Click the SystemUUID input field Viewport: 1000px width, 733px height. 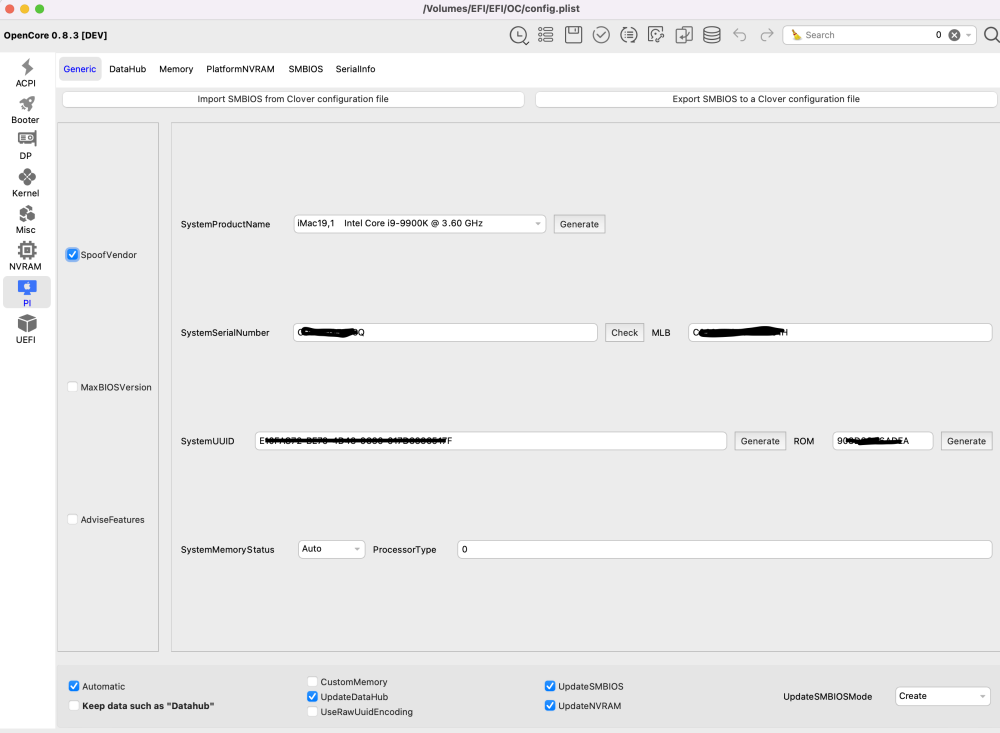[x=490, y=441]
